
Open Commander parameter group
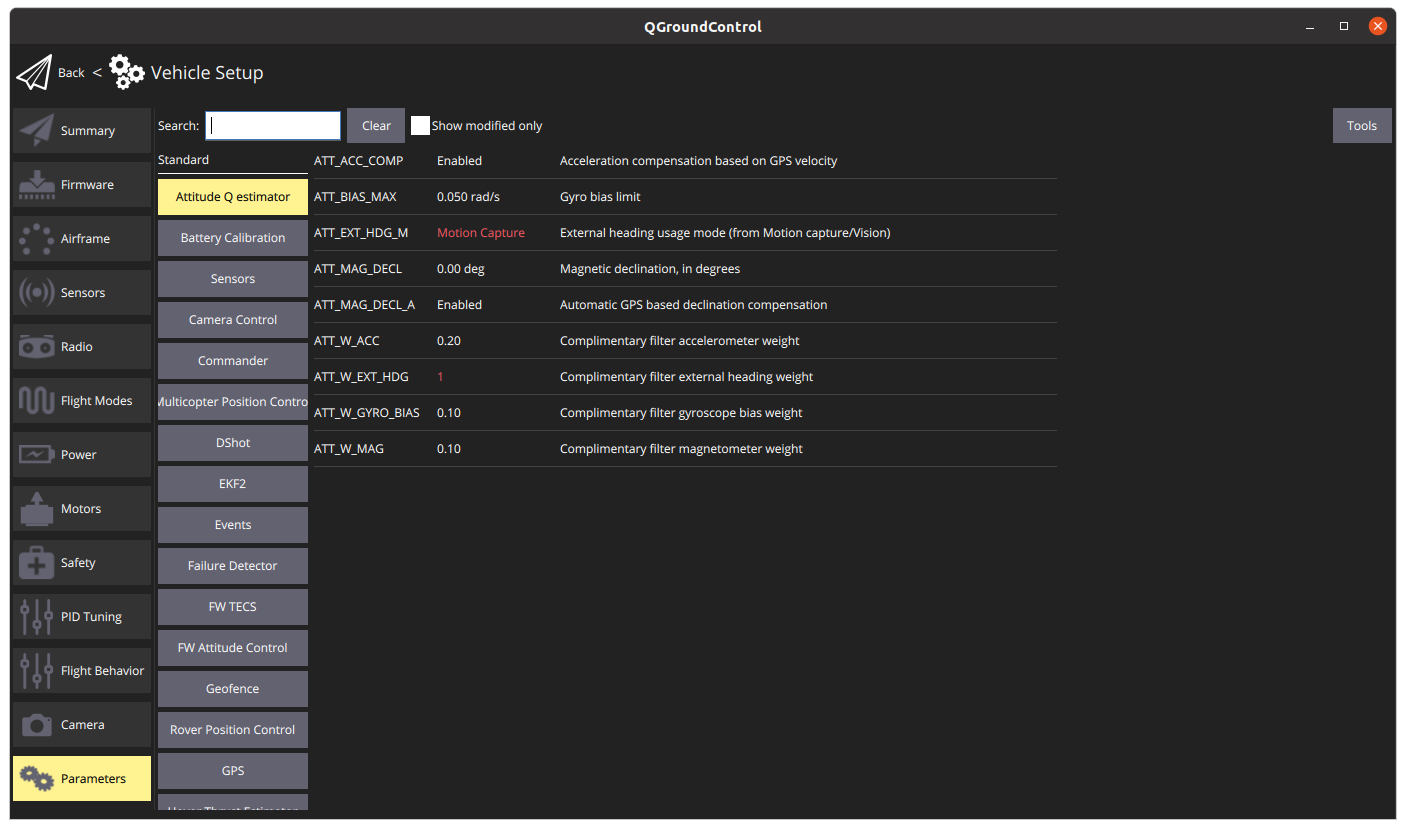coord(233,361)
